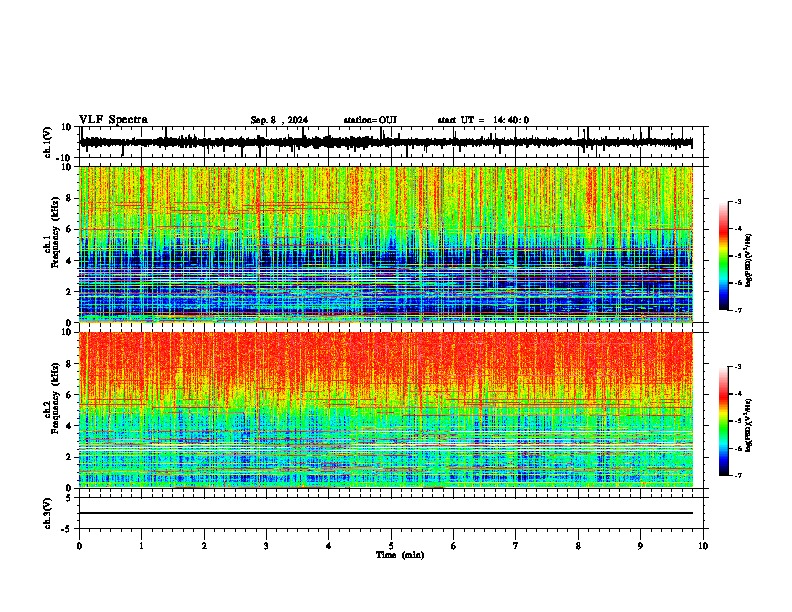Click the time axis tick label '8'
This screenshot has width=792, height=612.
[x=578, y=546]
